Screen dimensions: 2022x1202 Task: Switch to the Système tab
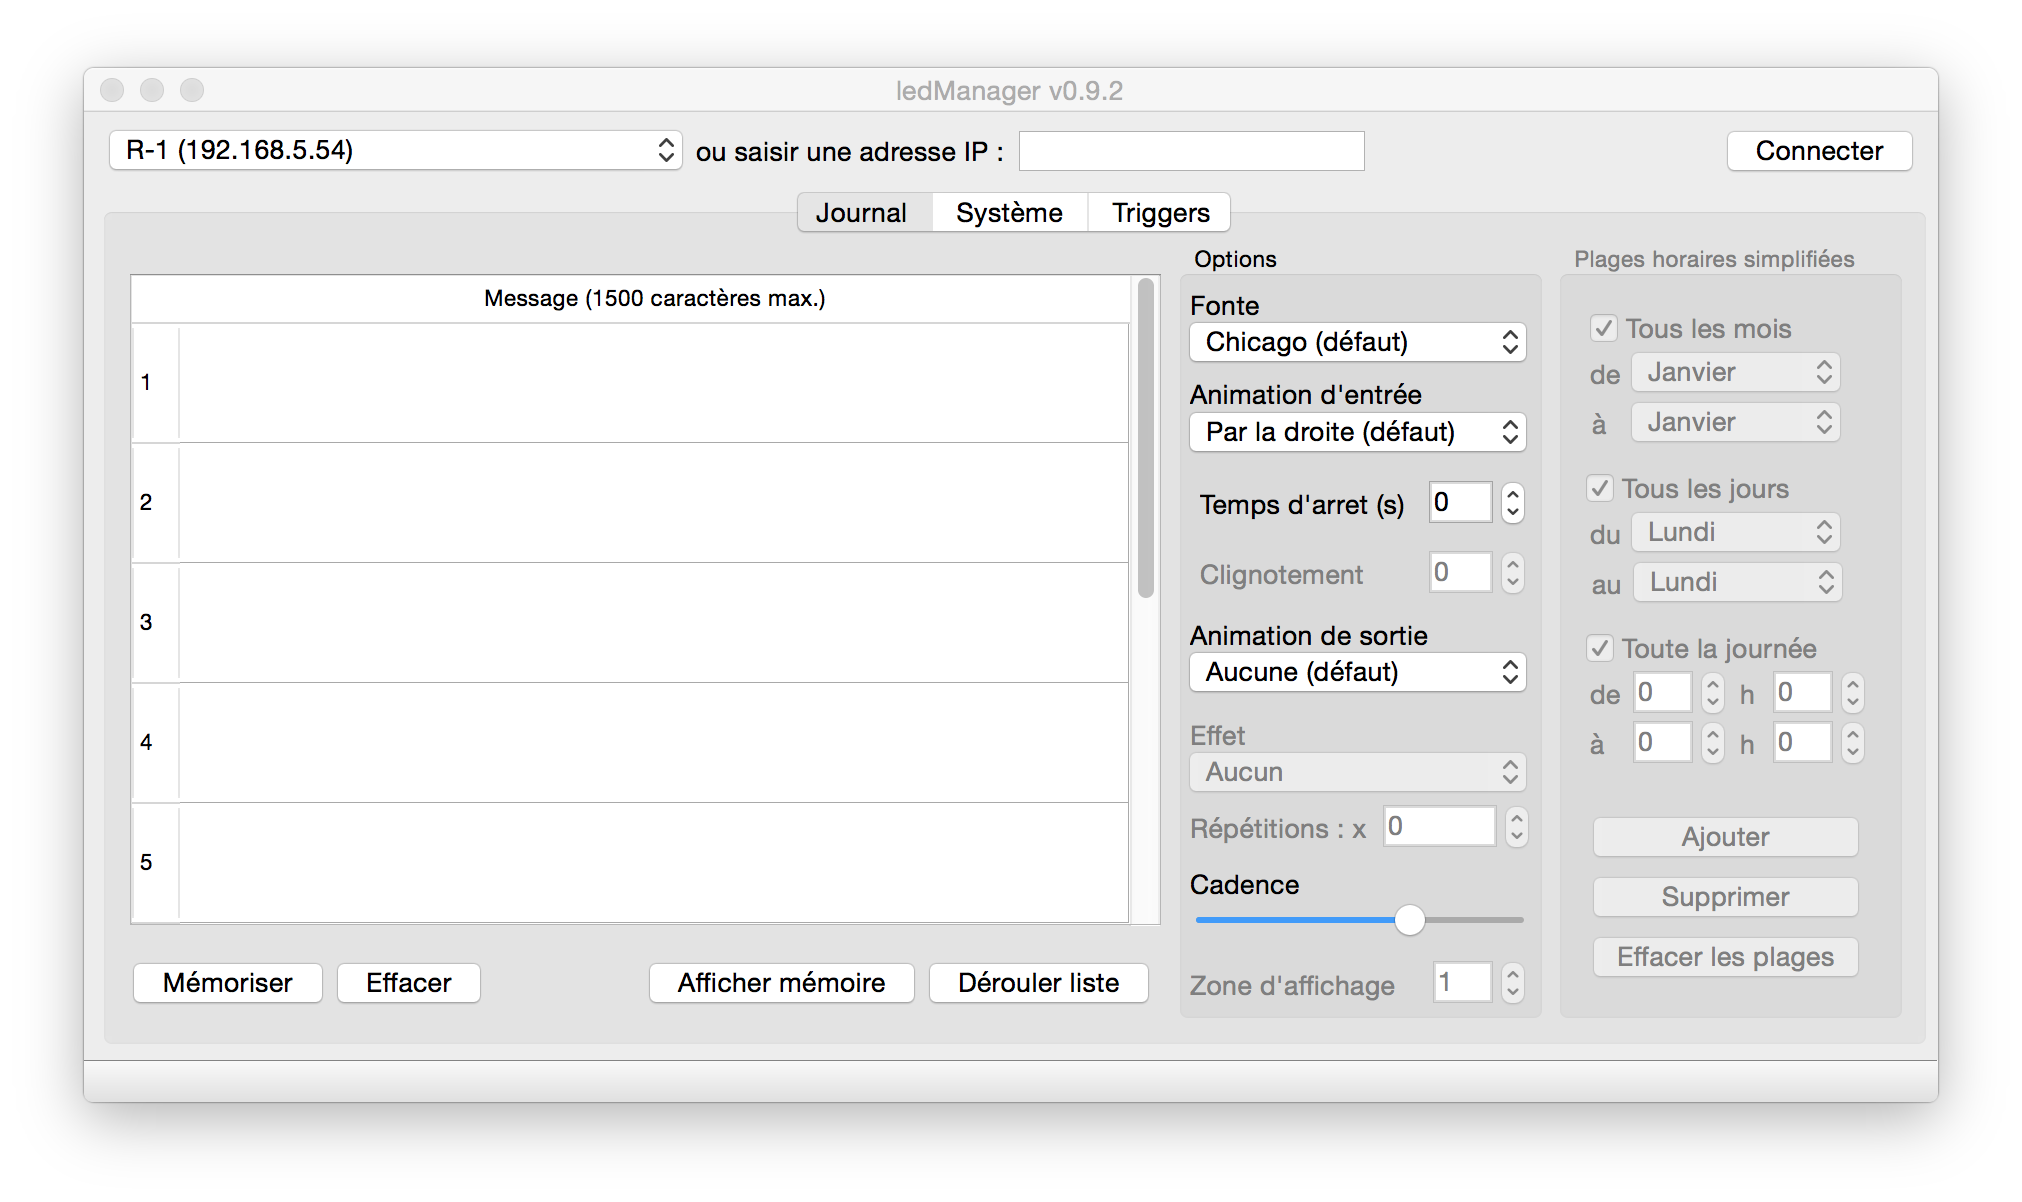[x=1009, y=213]
